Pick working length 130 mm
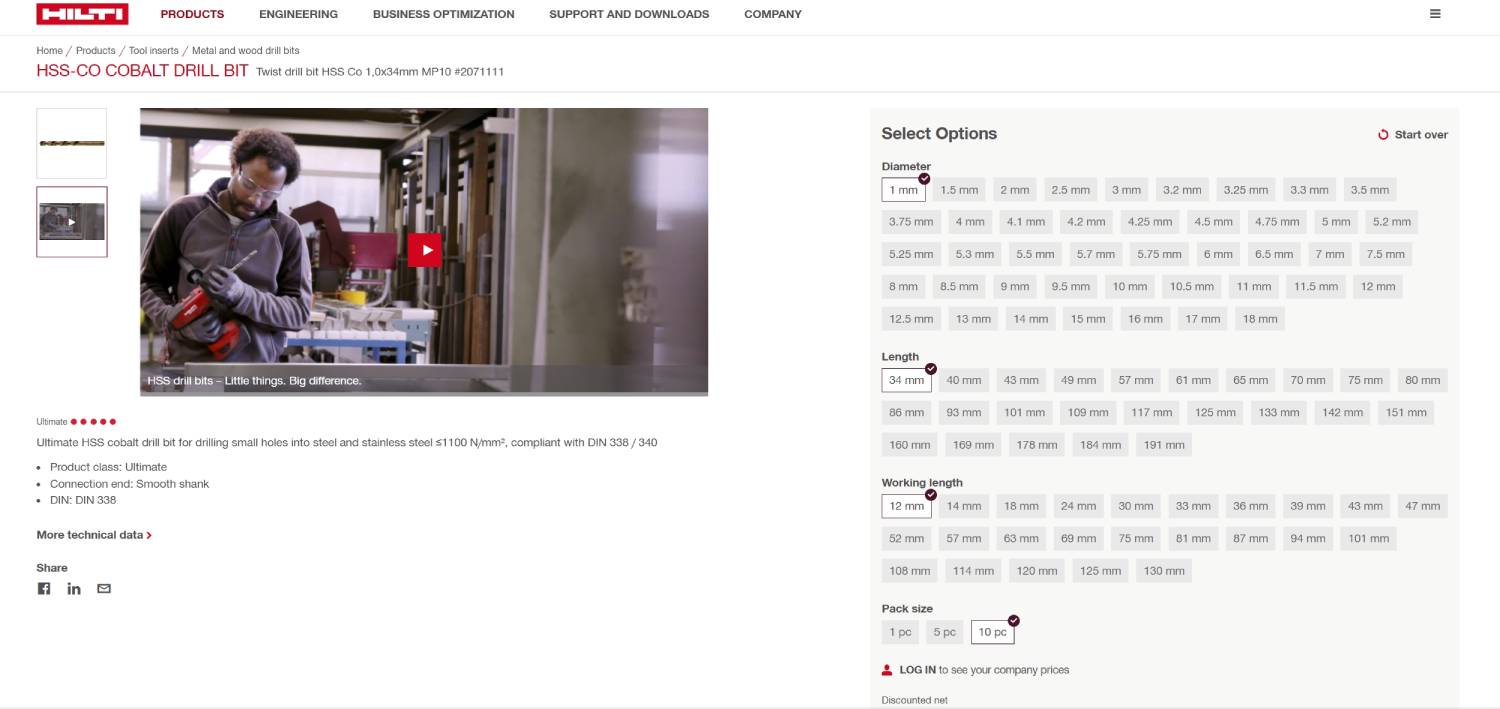Image resolution: width=1500 pixels, height=709 pixels. 1164,571
